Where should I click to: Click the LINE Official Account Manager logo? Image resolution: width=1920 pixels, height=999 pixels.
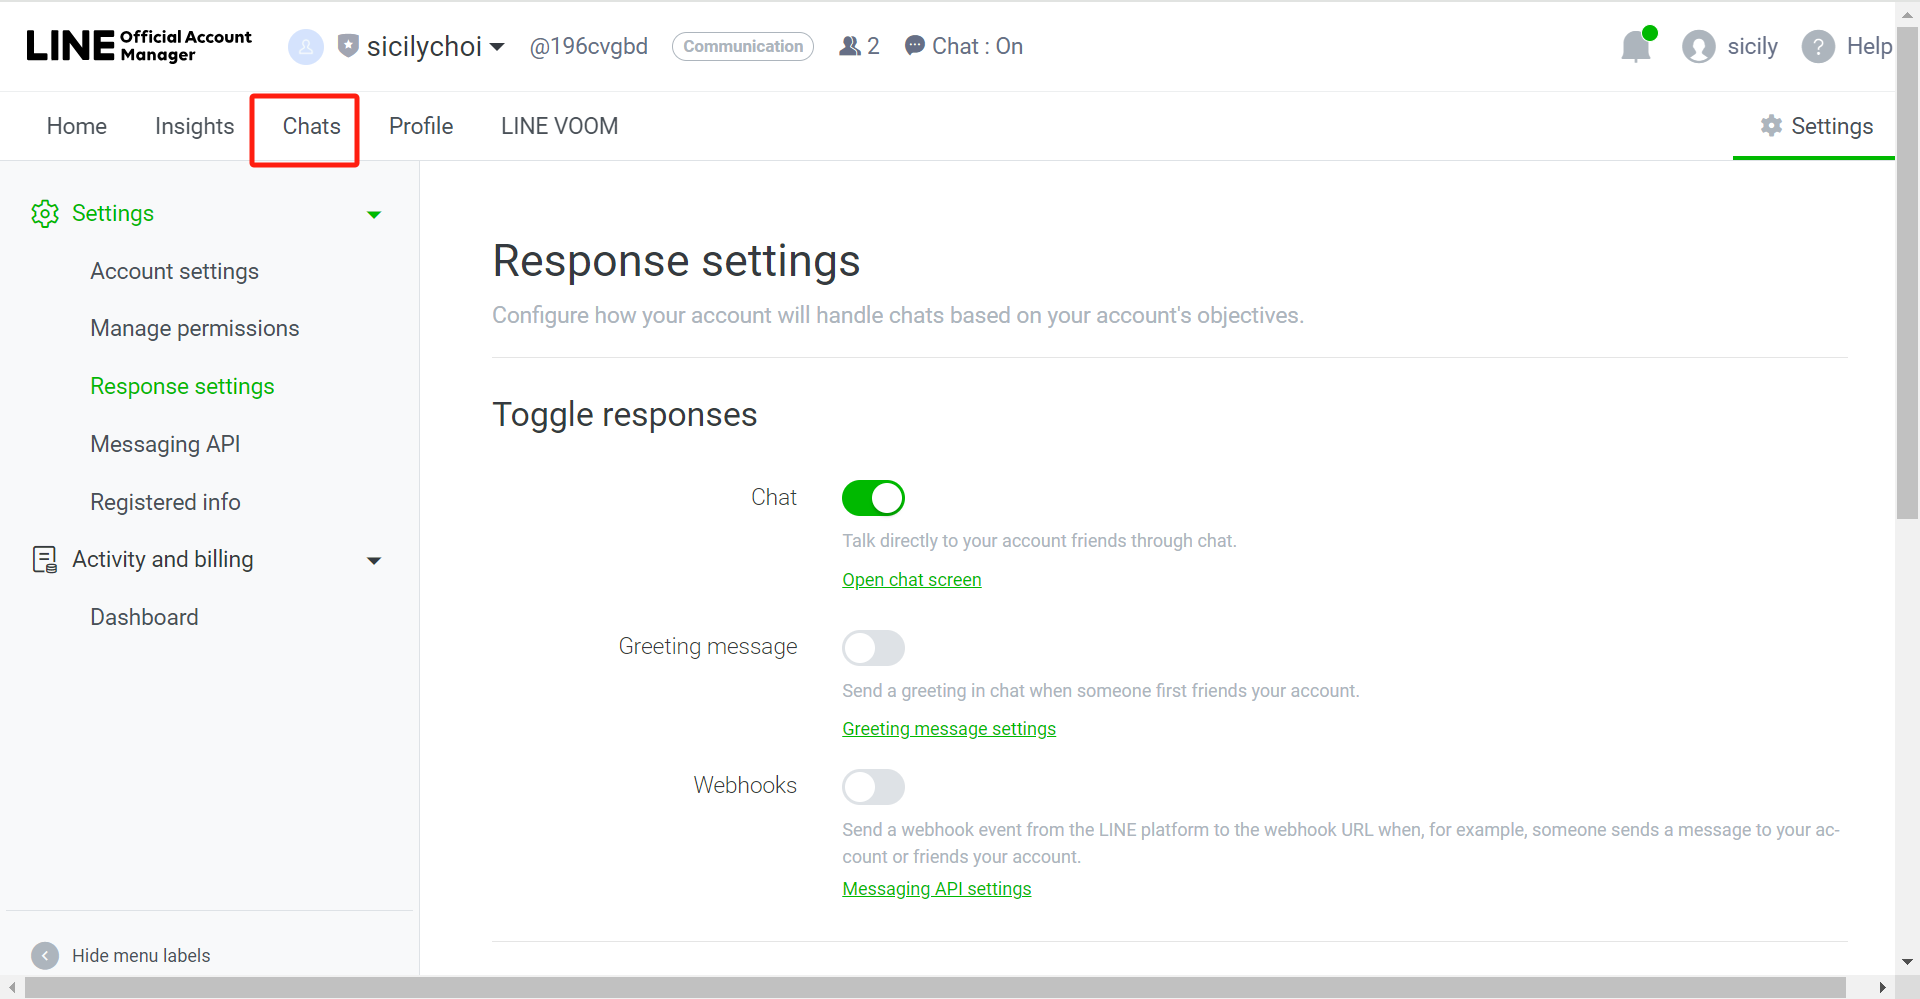tap(139, 46)
